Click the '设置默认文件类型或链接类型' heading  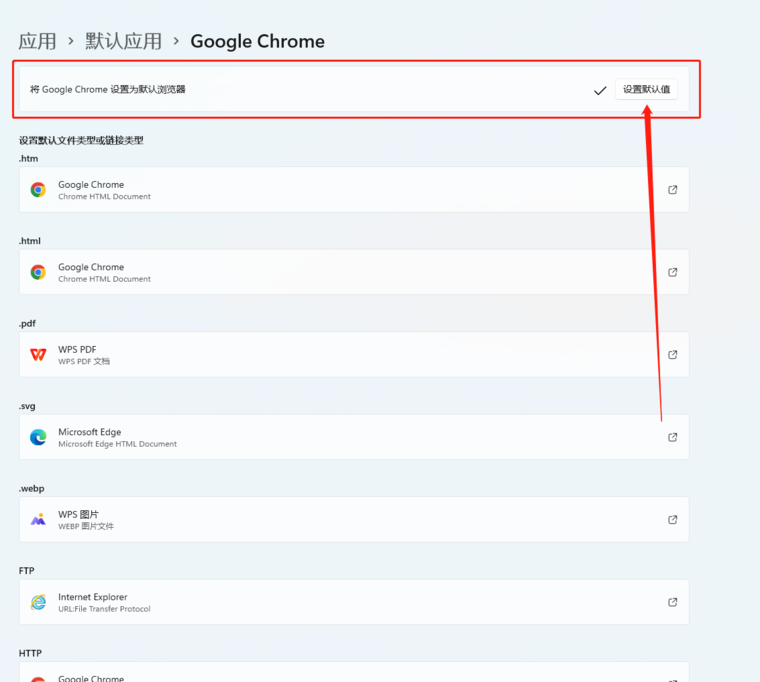(x=81, y=140)
